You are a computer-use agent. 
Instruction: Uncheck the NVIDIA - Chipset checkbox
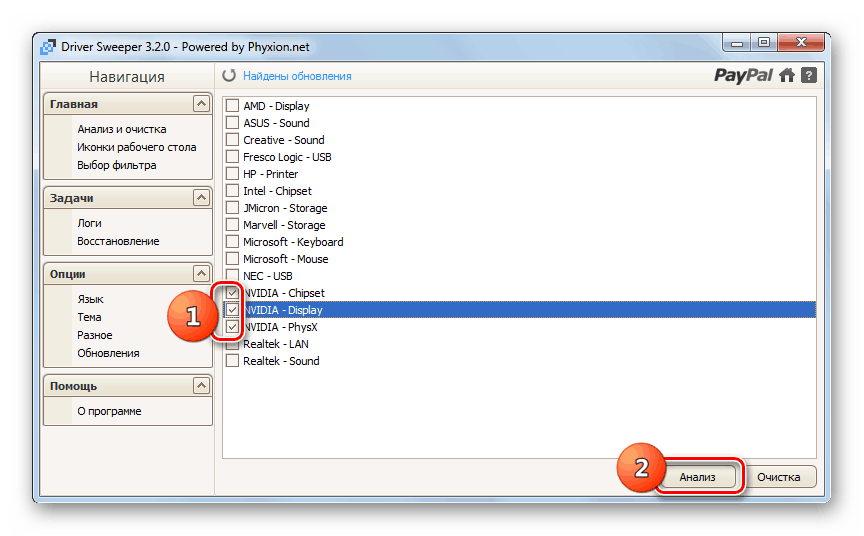coord(233,293)
